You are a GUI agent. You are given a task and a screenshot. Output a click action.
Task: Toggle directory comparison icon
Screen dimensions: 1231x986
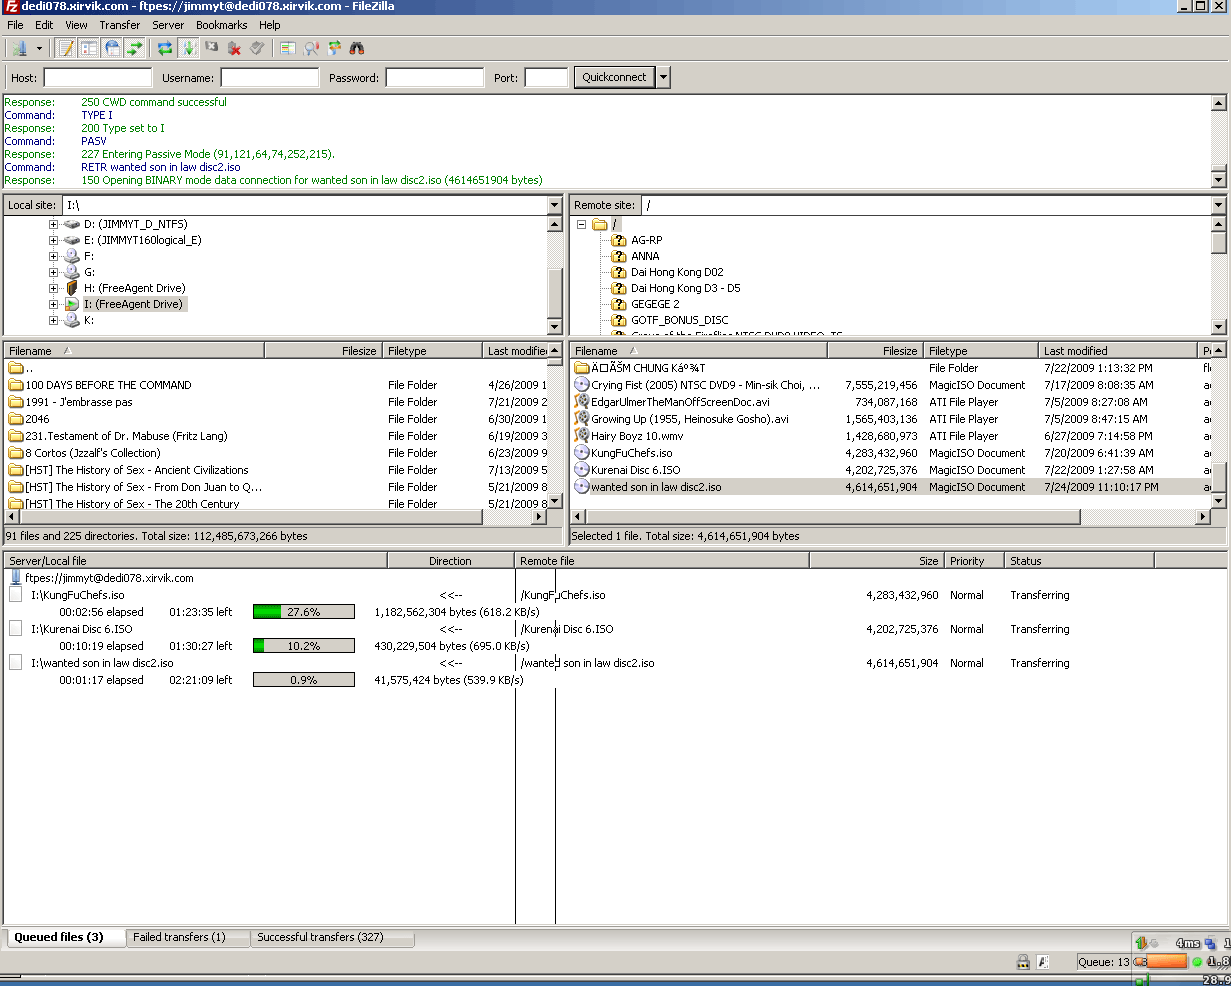click(x=311, y=48)
